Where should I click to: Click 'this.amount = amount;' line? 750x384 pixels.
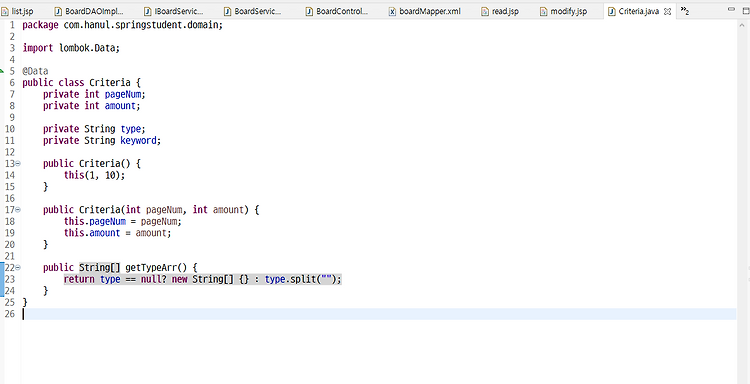pyautogui.click(x=117, y=233)
